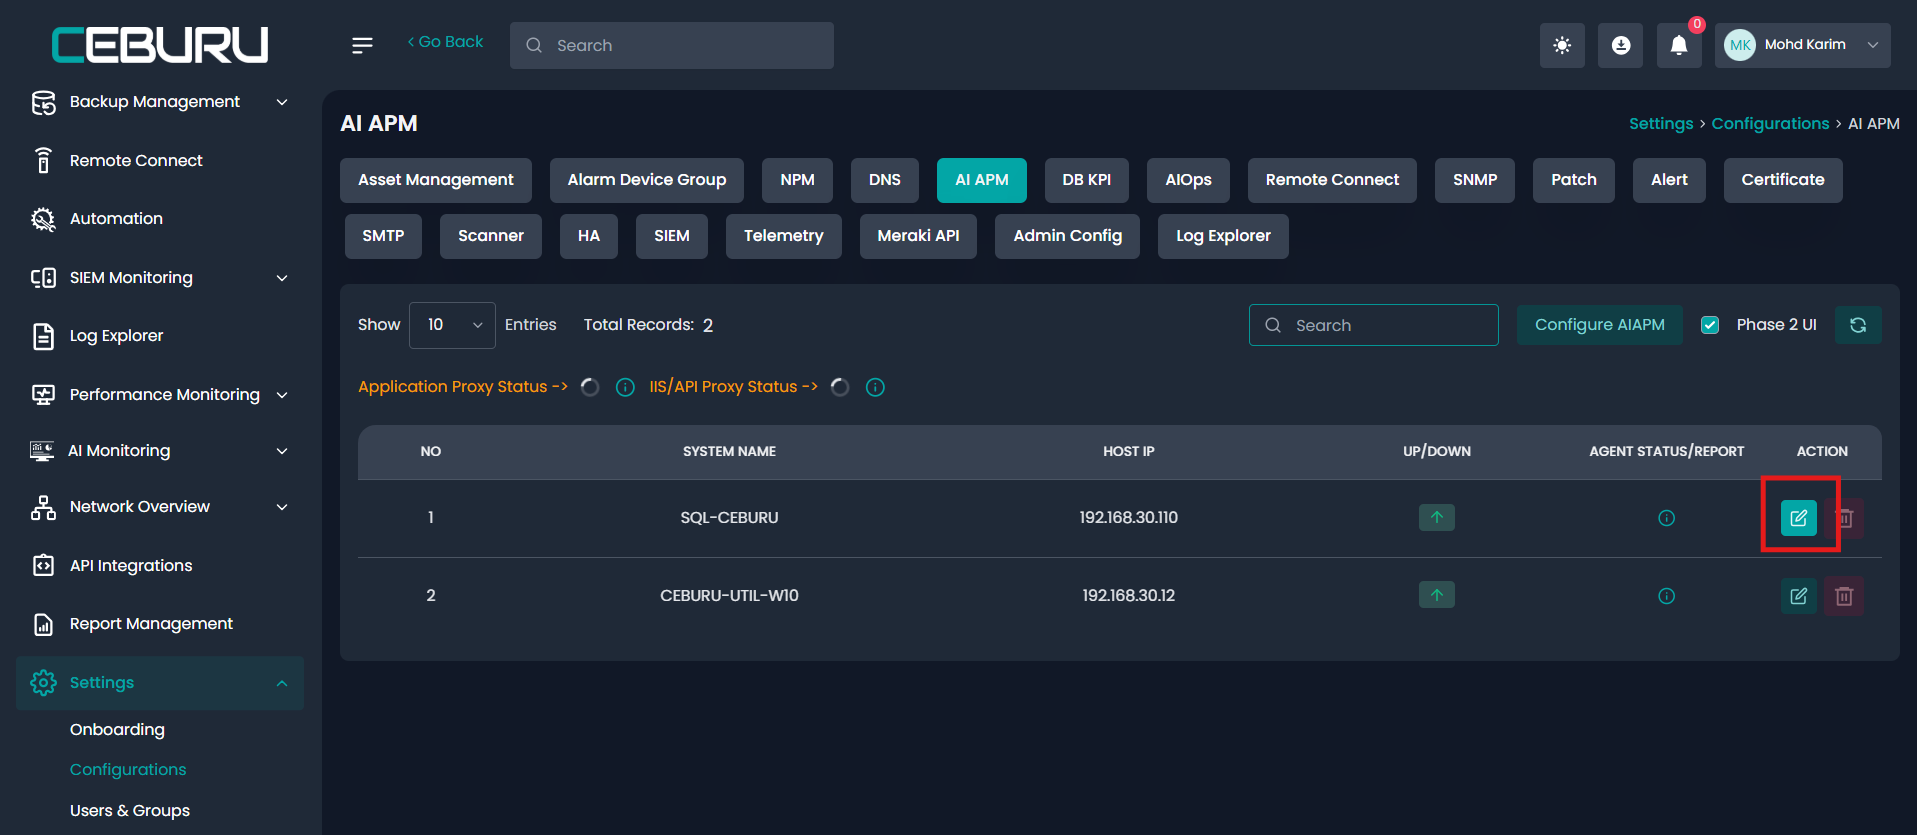Expand Performance Monitoring menu chevron
Image resolution: width=1917 pixels, height=835 pixels.
[282, 395]
